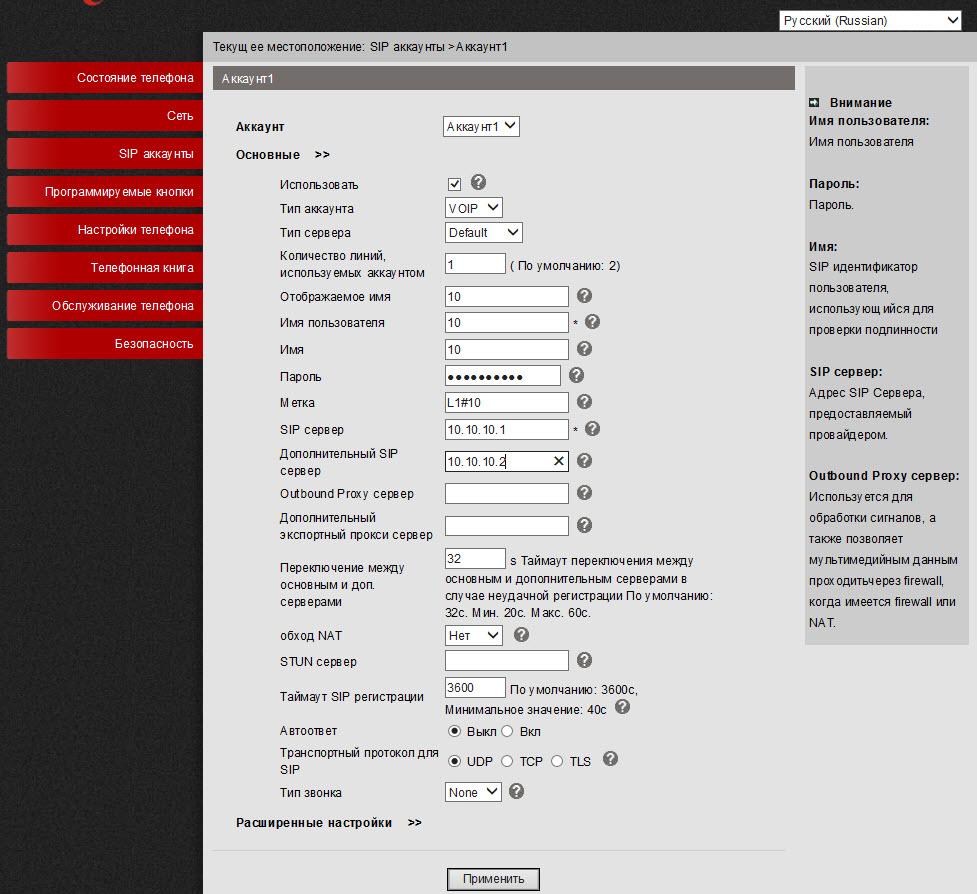Screen dimensions: 977x894
Task: Click into the STUN сервер input field
Action: click(x=506, y=661)
